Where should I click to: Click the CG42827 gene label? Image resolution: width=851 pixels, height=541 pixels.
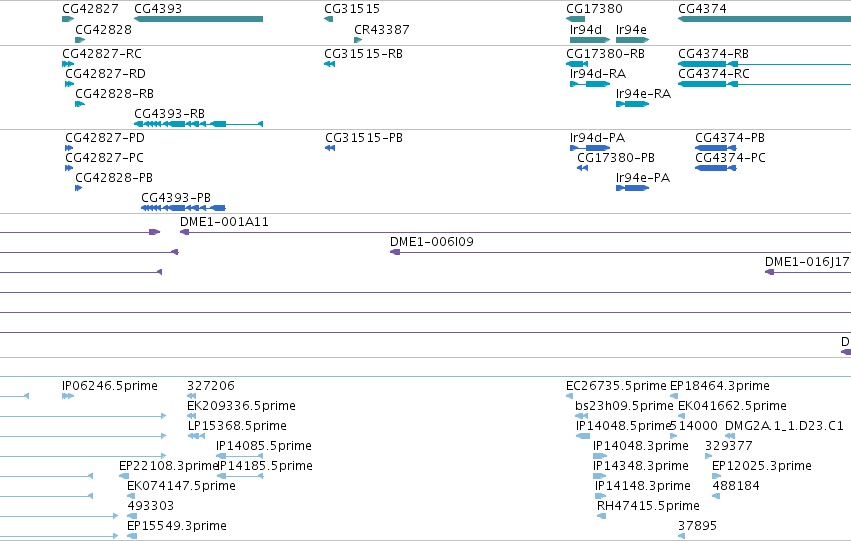point(90,9)
